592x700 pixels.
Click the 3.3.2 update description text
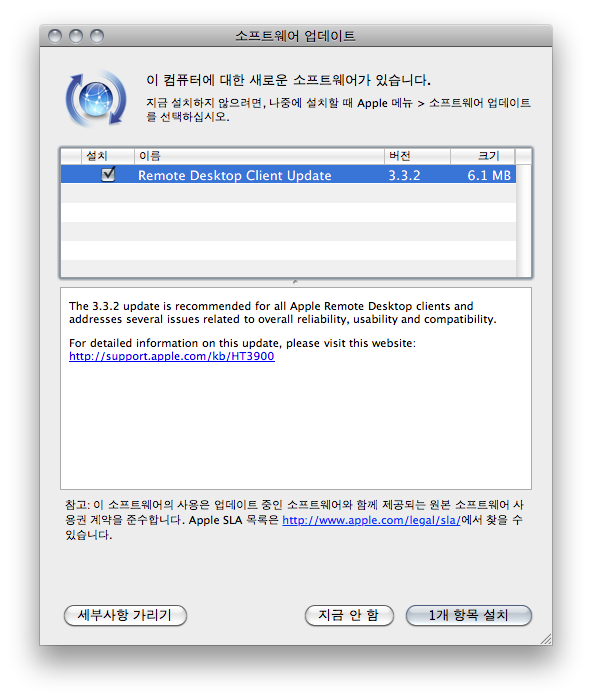(282, 312)
